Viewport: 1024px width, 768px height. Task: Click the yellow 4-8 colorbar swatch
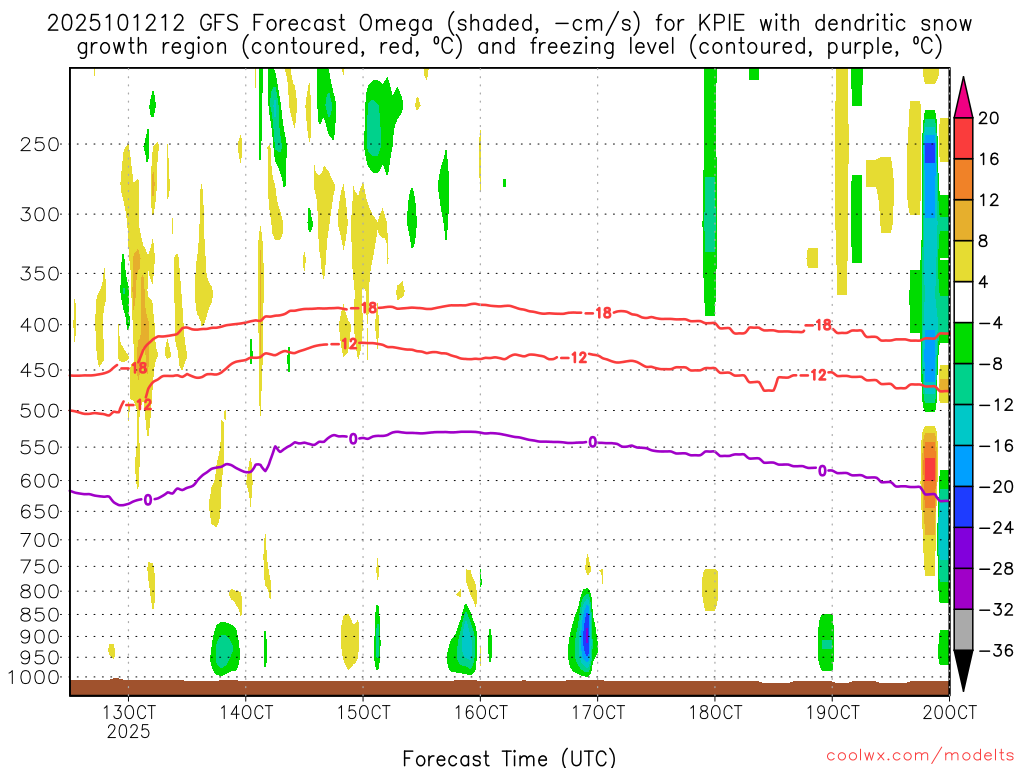(963, 261)
